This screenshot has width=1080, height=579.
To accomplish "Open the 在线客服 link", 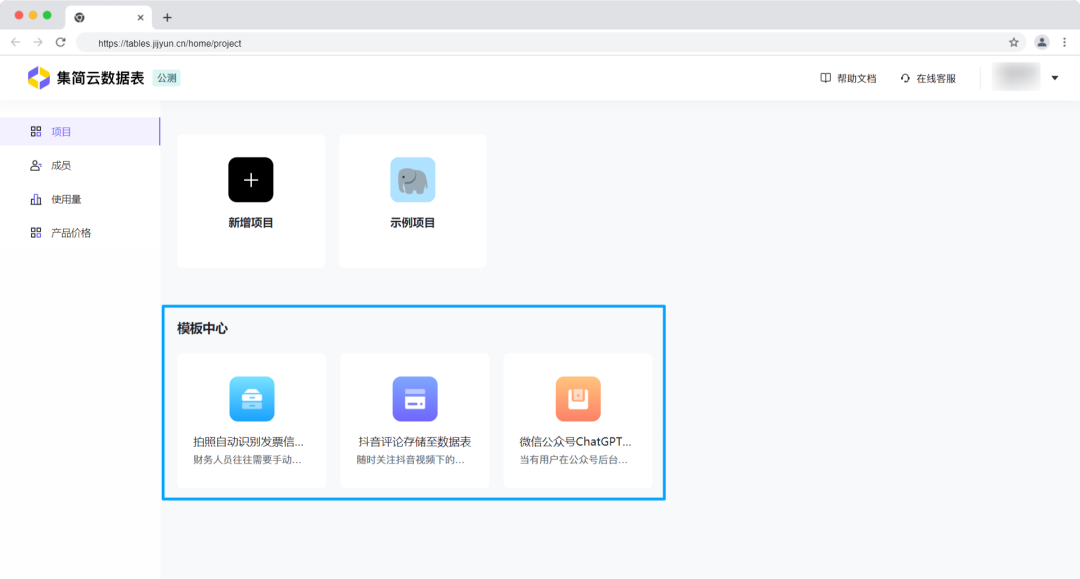I will coord(928,78).
